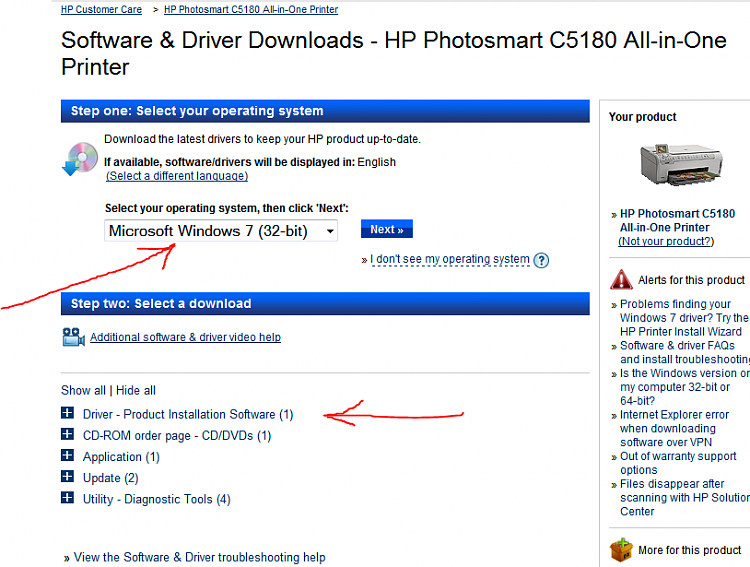Open HP Customer Care breadcrumb link
The width and height of the screenshot is (750, 567).
101,10
